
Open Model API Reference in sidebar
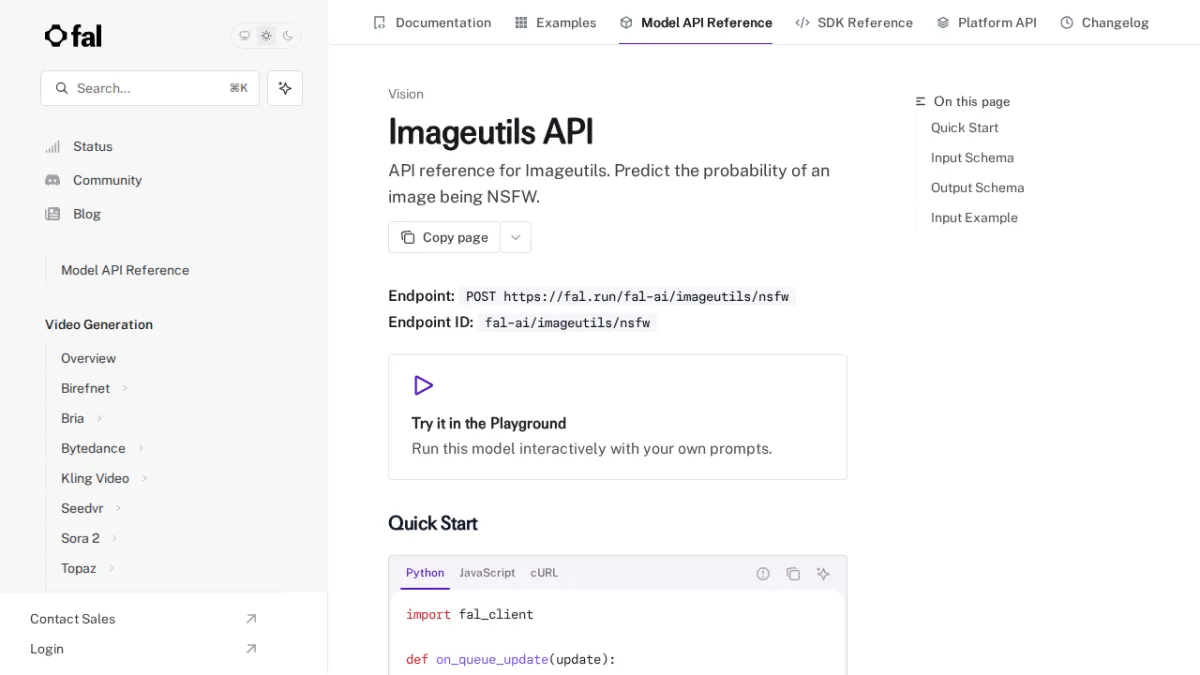[125, 270]
